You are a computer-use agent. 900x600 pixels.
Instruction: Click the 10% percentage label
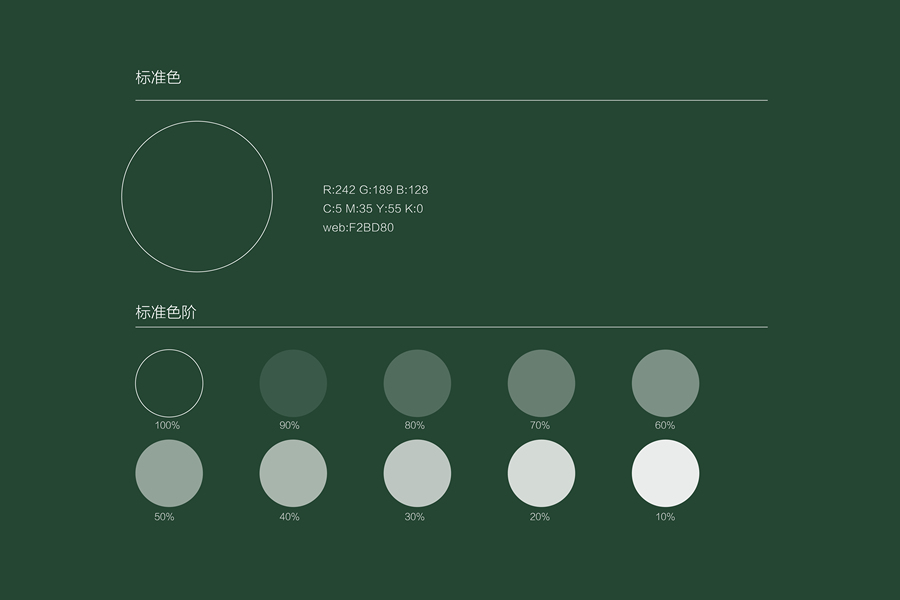664,517
